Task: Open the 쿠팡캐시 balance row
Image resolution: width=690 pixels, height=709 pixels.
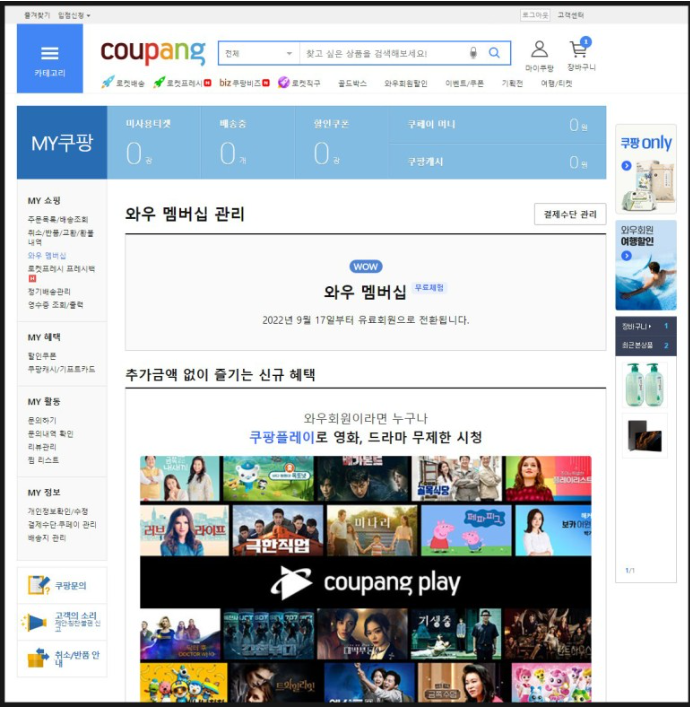Action: (497, 161)
